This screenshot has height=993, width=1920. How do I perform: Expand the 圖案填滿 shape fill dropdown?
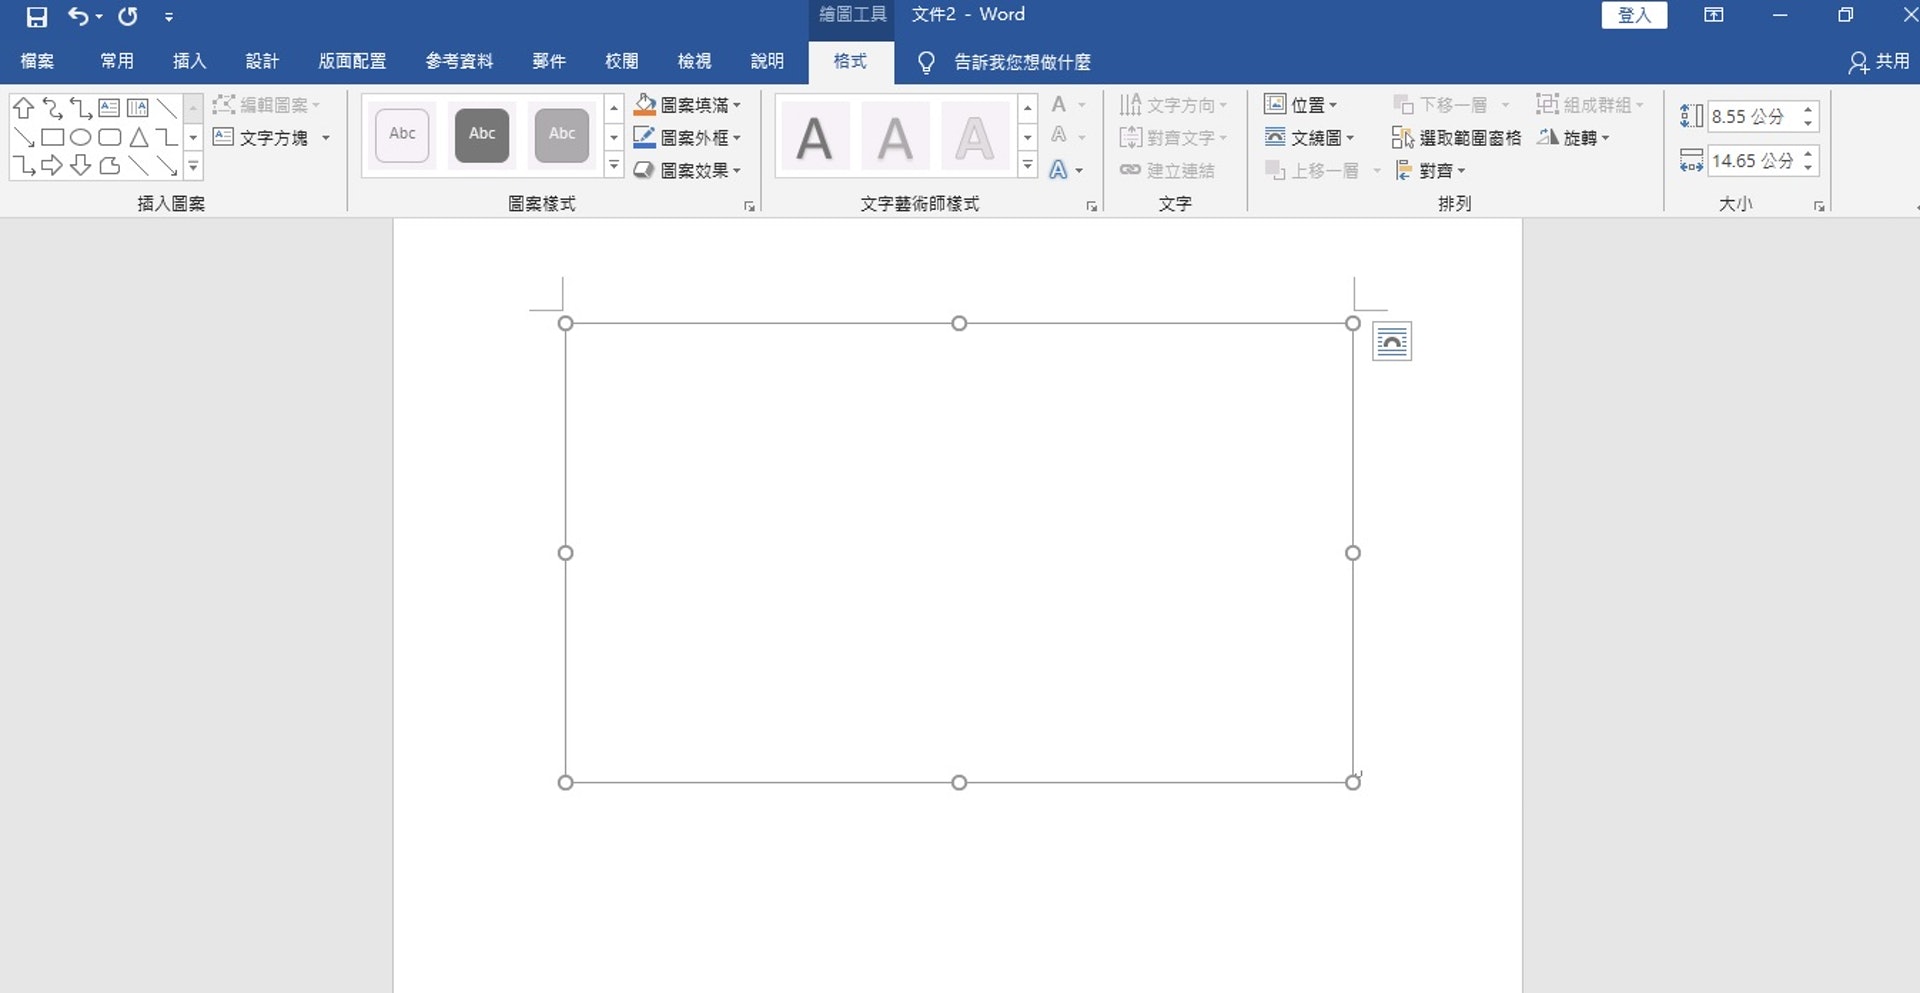[737, 105]
